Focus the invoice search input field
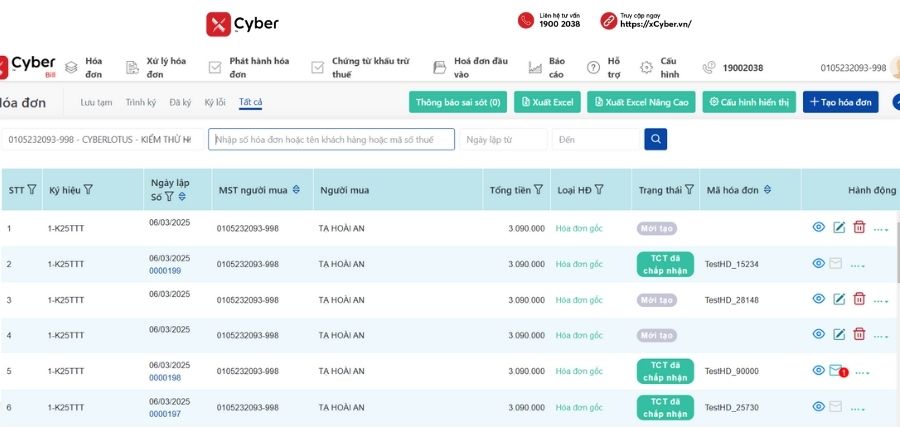 click(x=331, y=139)
